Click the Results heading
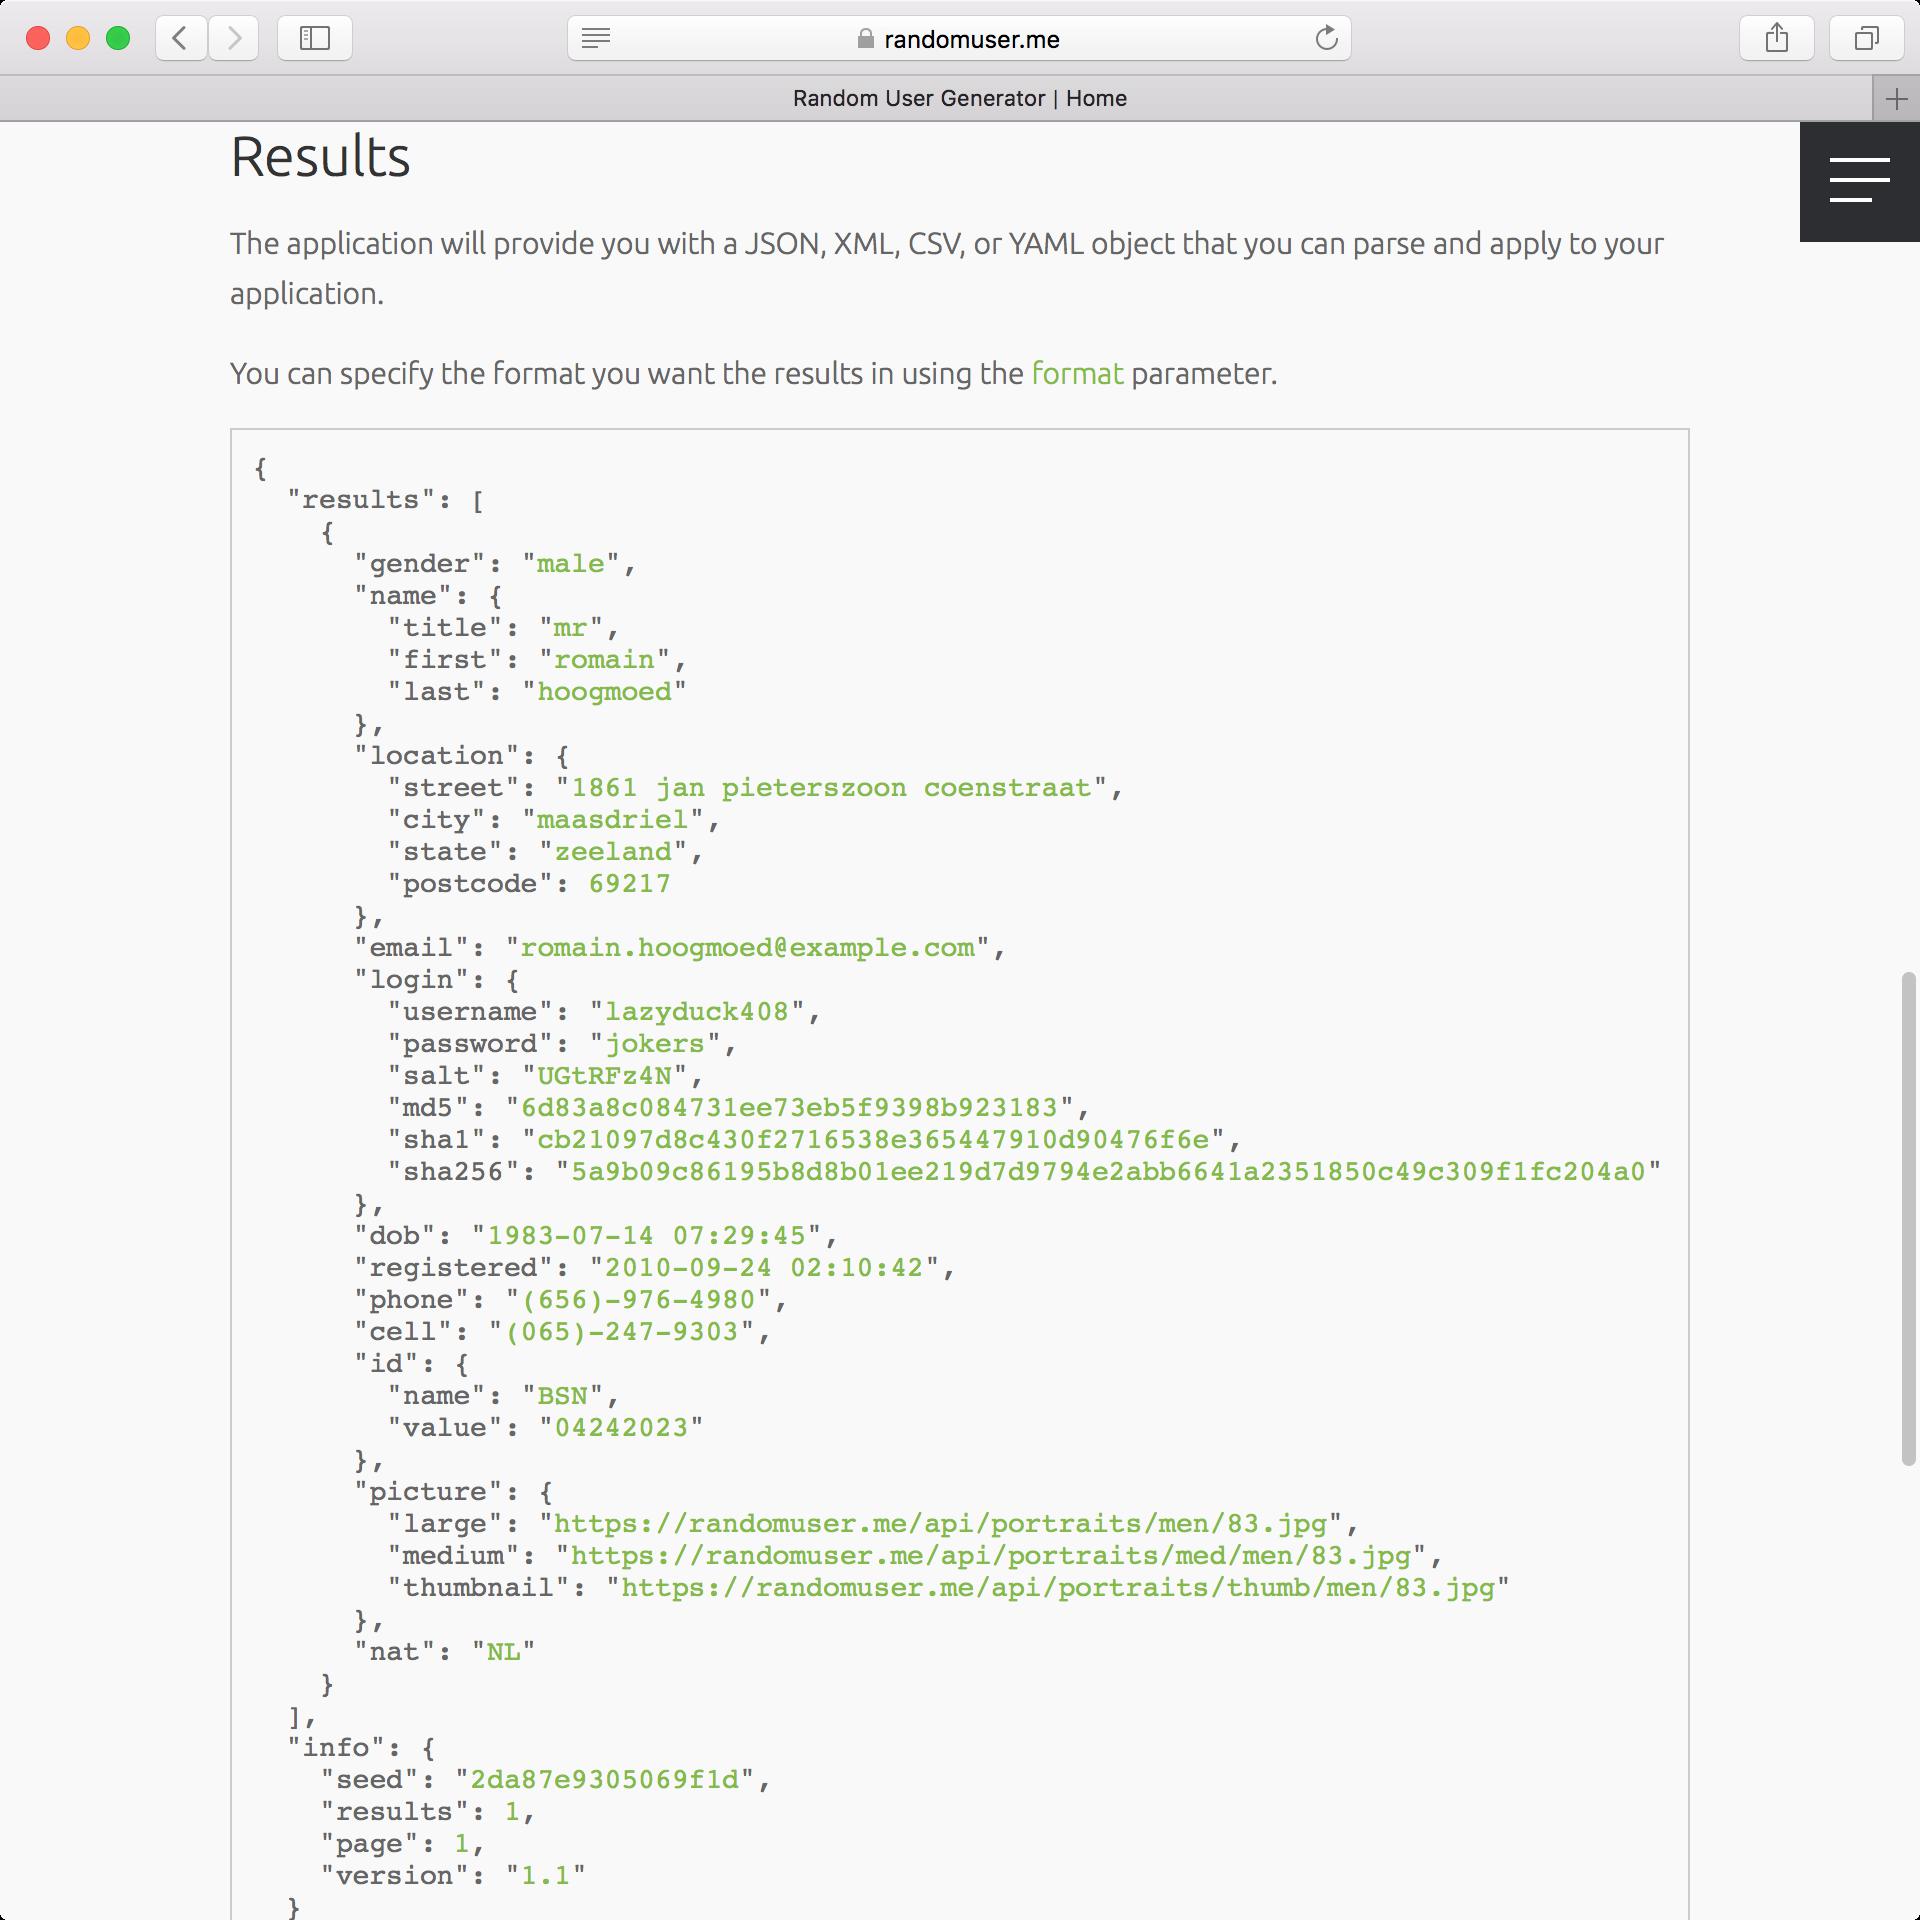The height and width of the screenshot is (1920, 1920). (x=320, y=157)
